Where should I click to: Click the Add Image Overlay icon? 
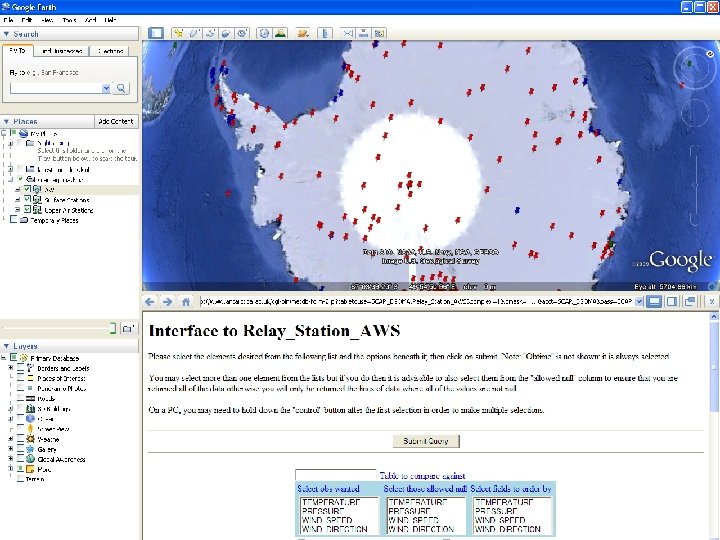pyautogui.click(x=226, y=33)
